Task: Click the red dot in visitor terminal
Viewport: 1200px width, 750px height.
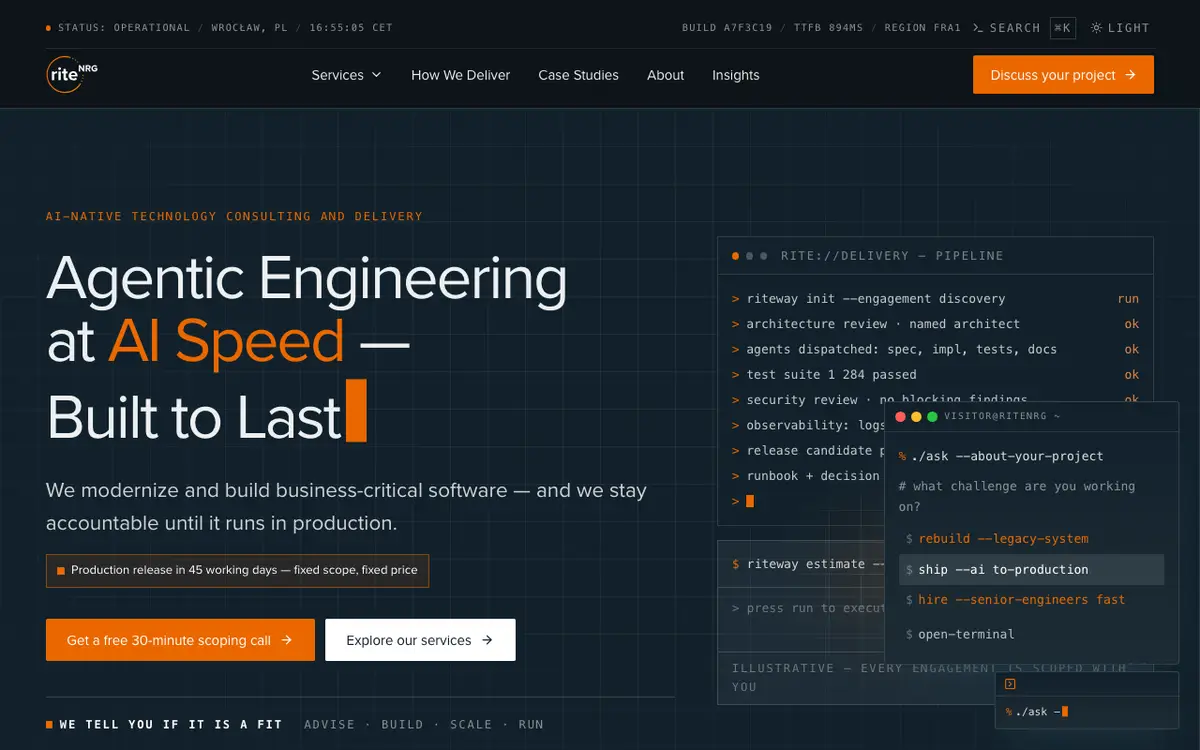Action: [900, 416]
